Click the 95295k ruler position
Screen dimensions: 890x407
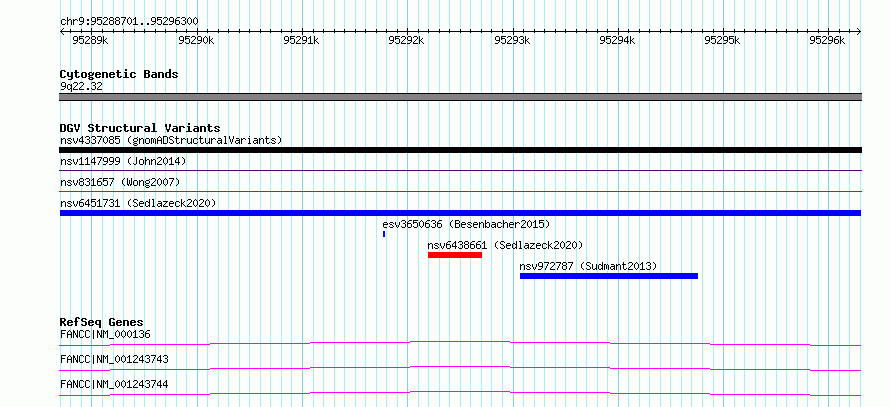tap(722, 40)
